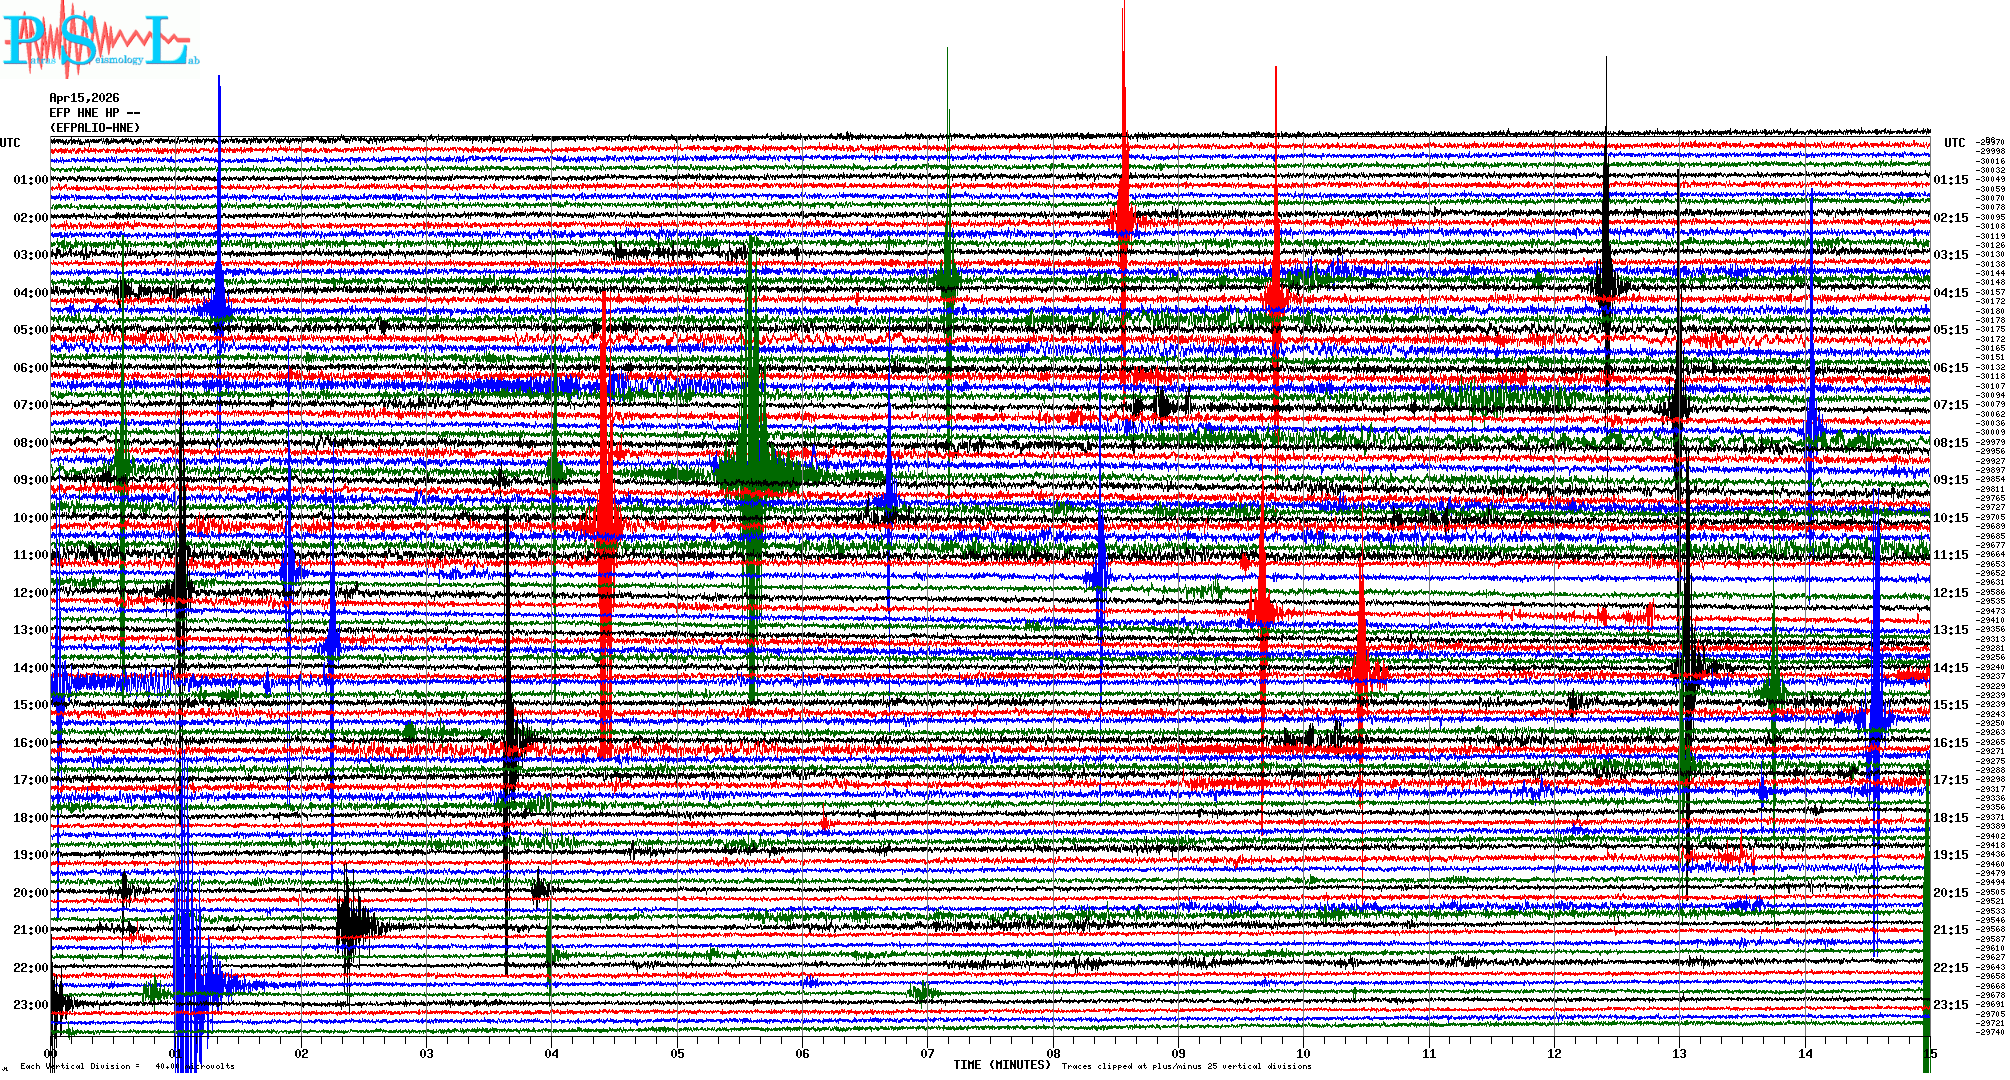Click the UTC label on the left axis
The image size is (2010, 1080).
[10, 143]
